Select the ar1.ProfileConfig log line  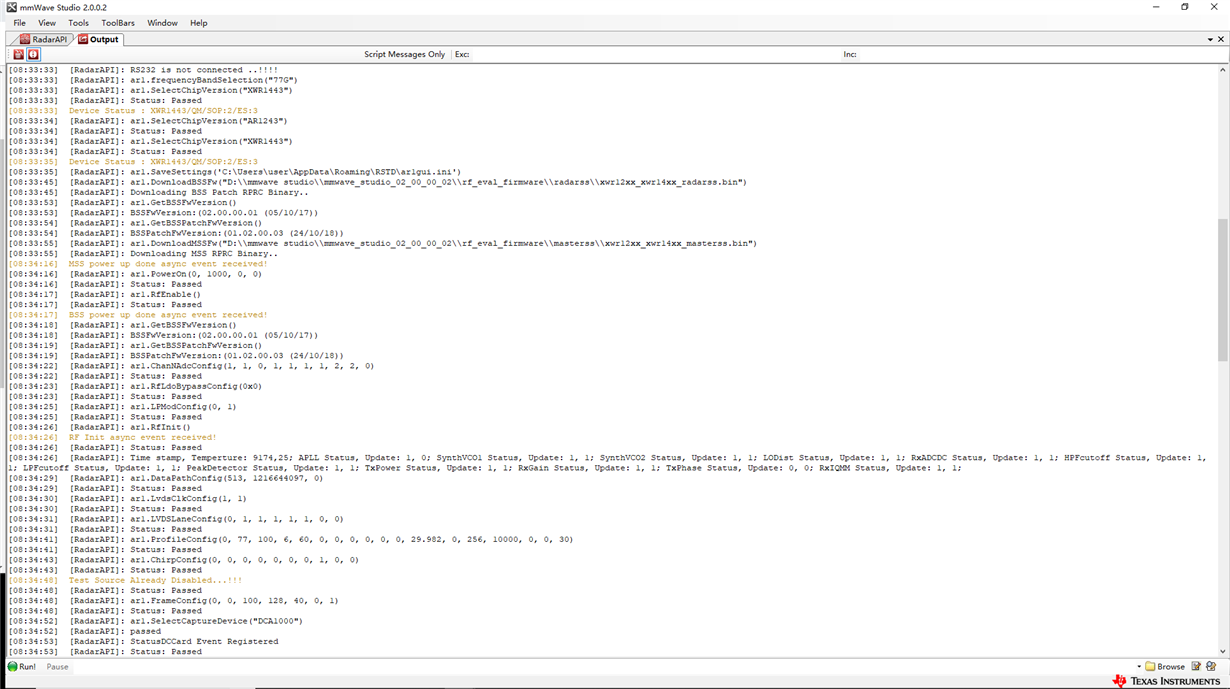coord(291,539)
